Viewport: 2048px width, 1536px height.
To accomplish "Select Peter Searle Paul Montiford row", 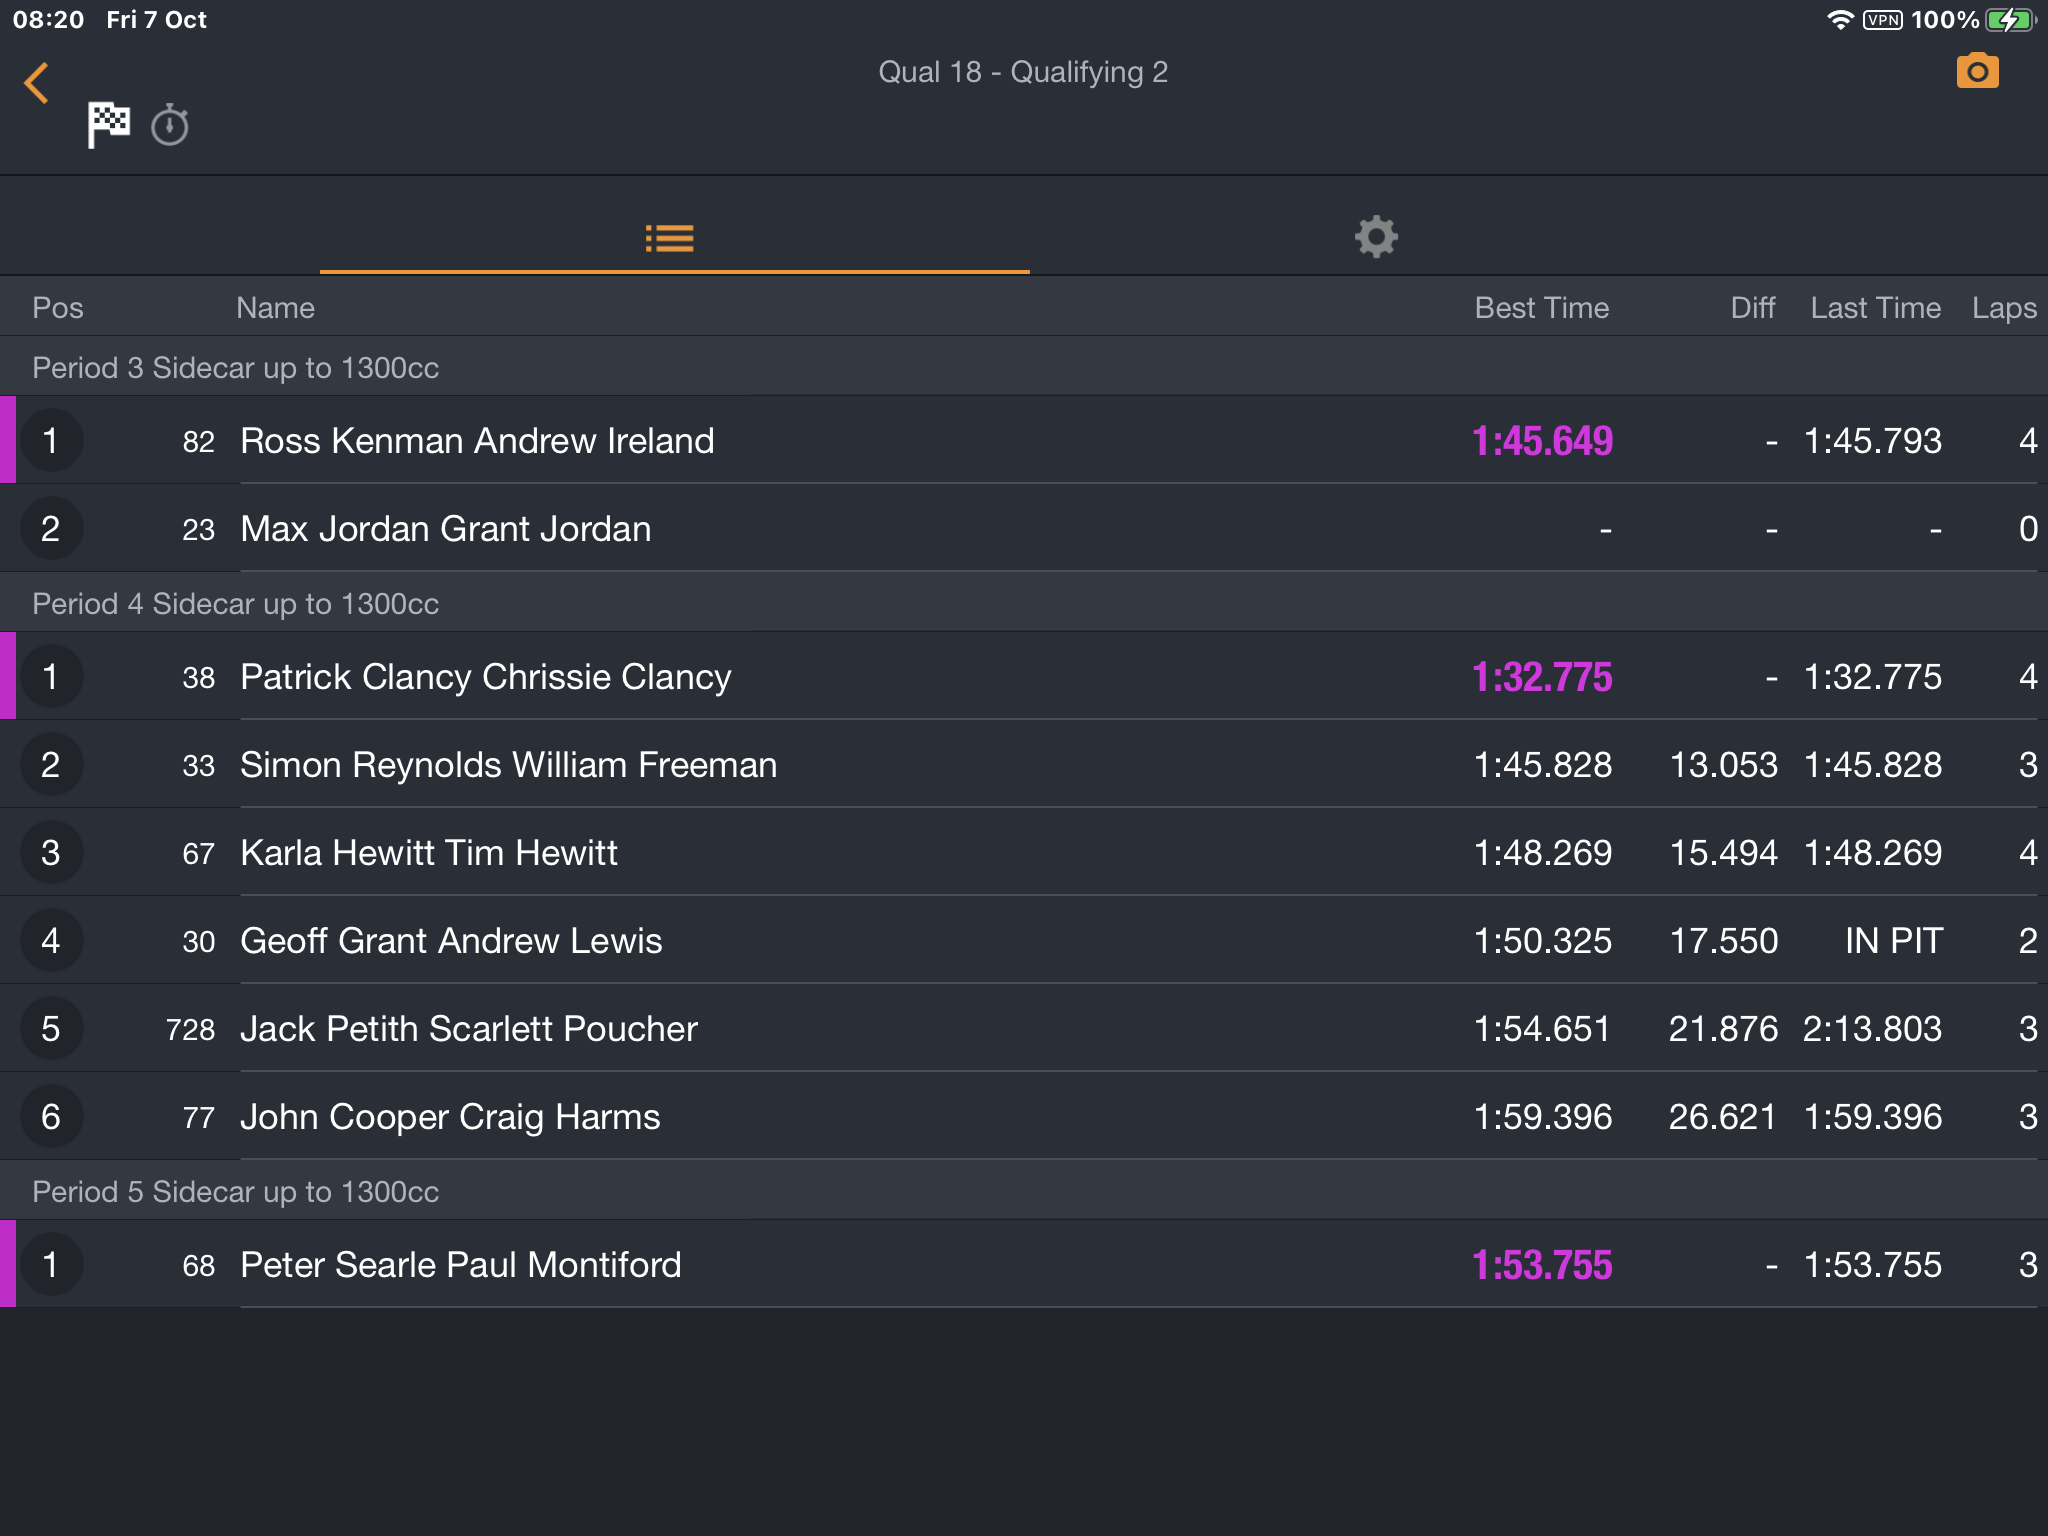I will click(1024, 1264).
